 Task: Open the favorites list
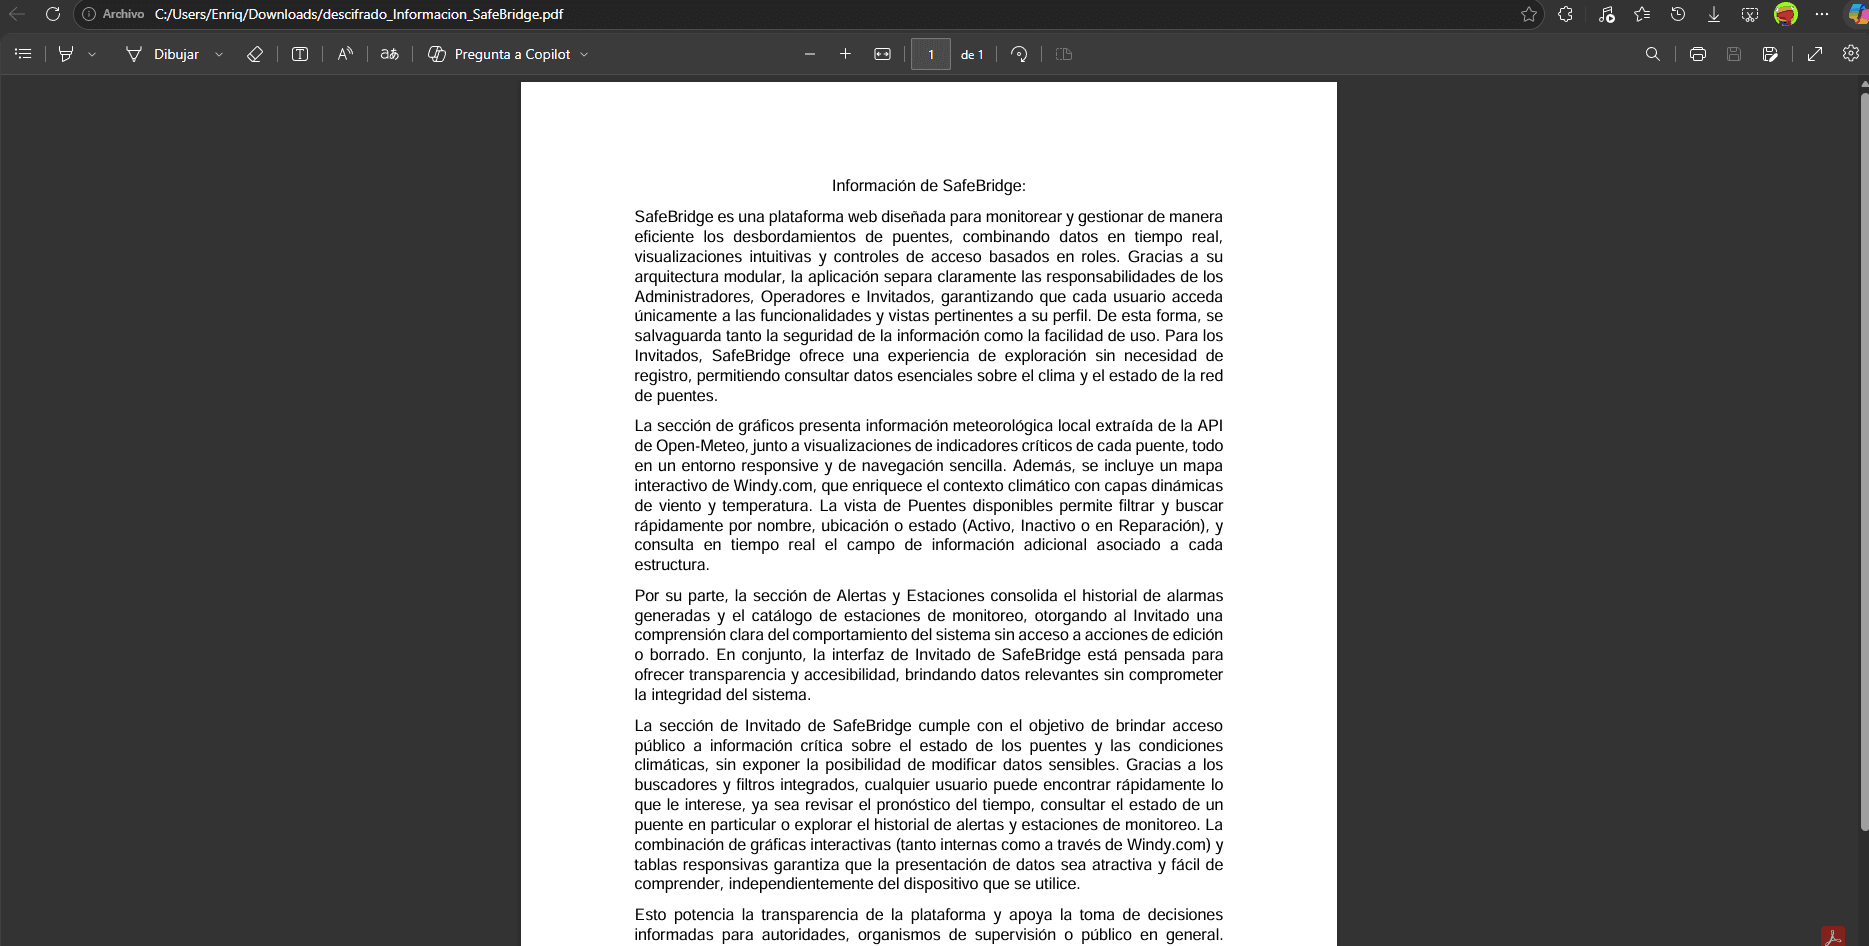point(1642,14)
